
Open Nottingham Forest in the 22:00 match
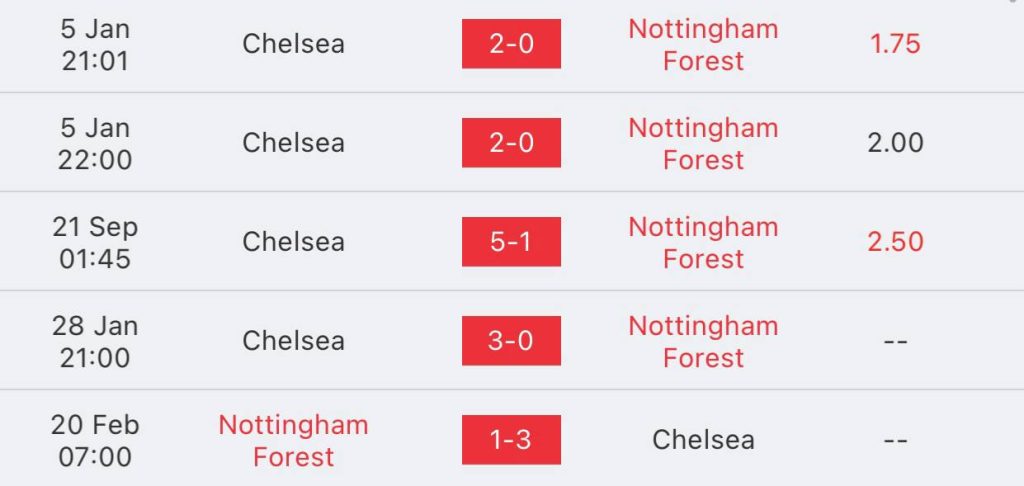pyautogui.click(x=703, y=143)
